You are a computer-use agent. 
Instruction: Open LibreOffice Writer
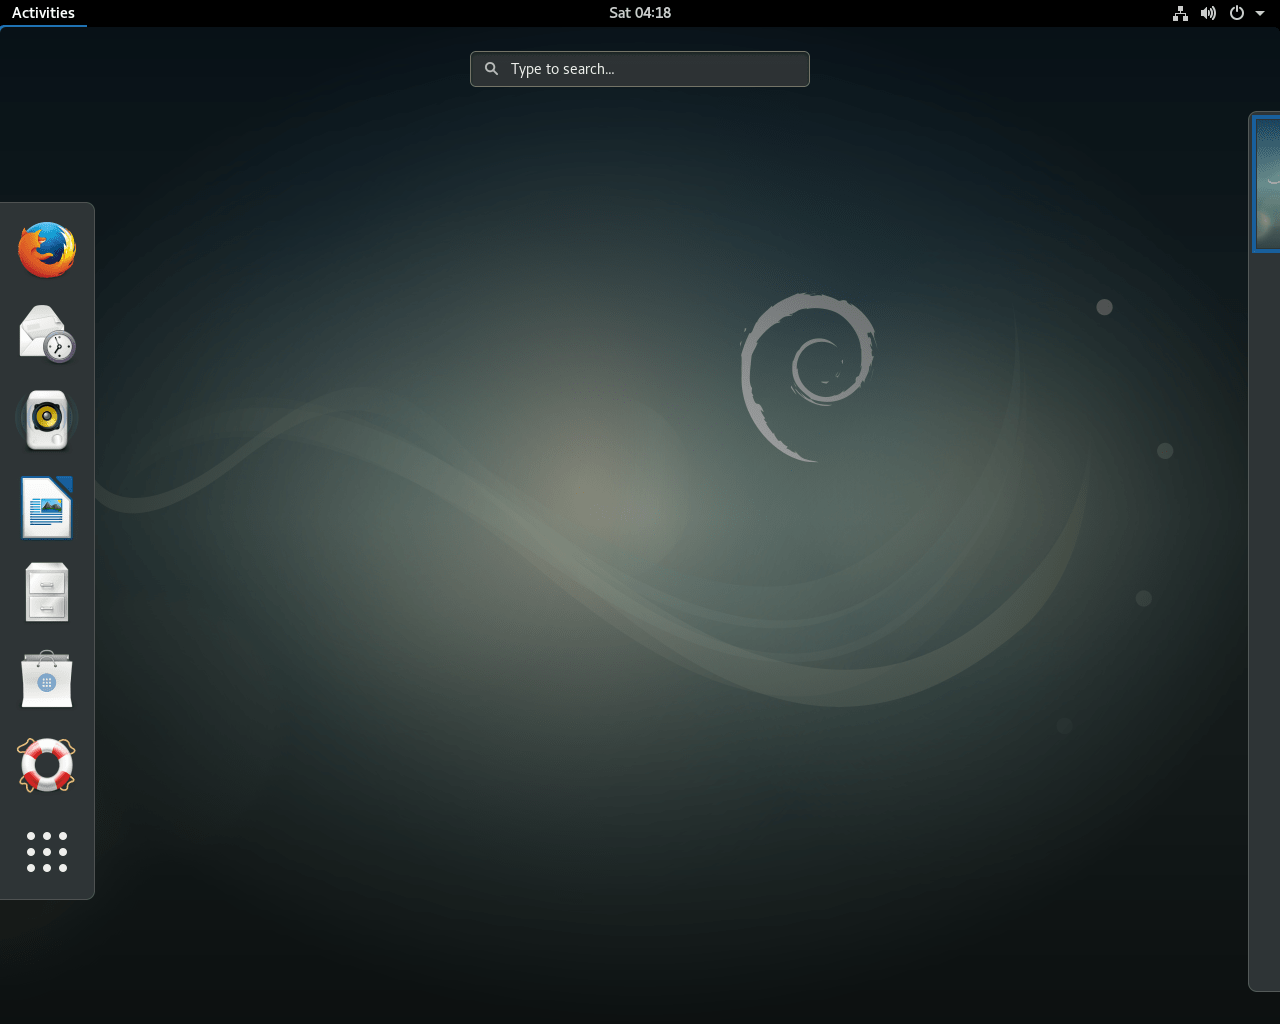pos(46,507)
